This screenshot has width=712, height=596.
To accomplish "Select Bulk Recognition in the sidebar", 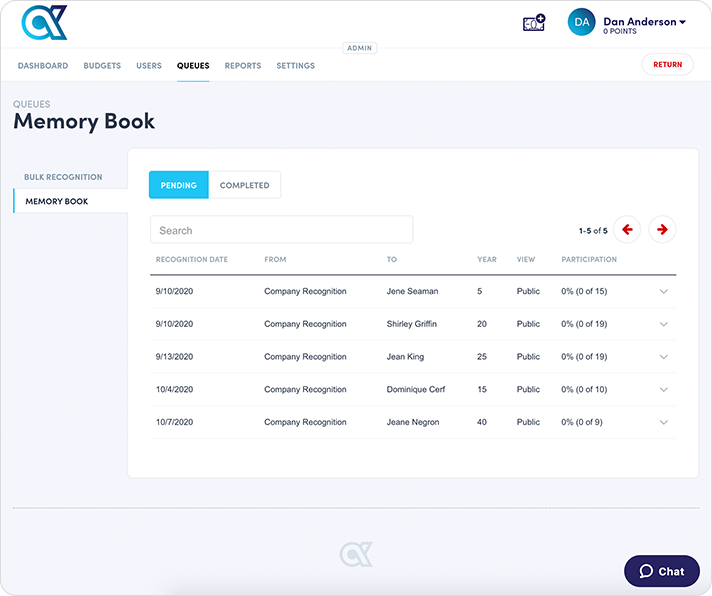I will (x=63, y=177).
